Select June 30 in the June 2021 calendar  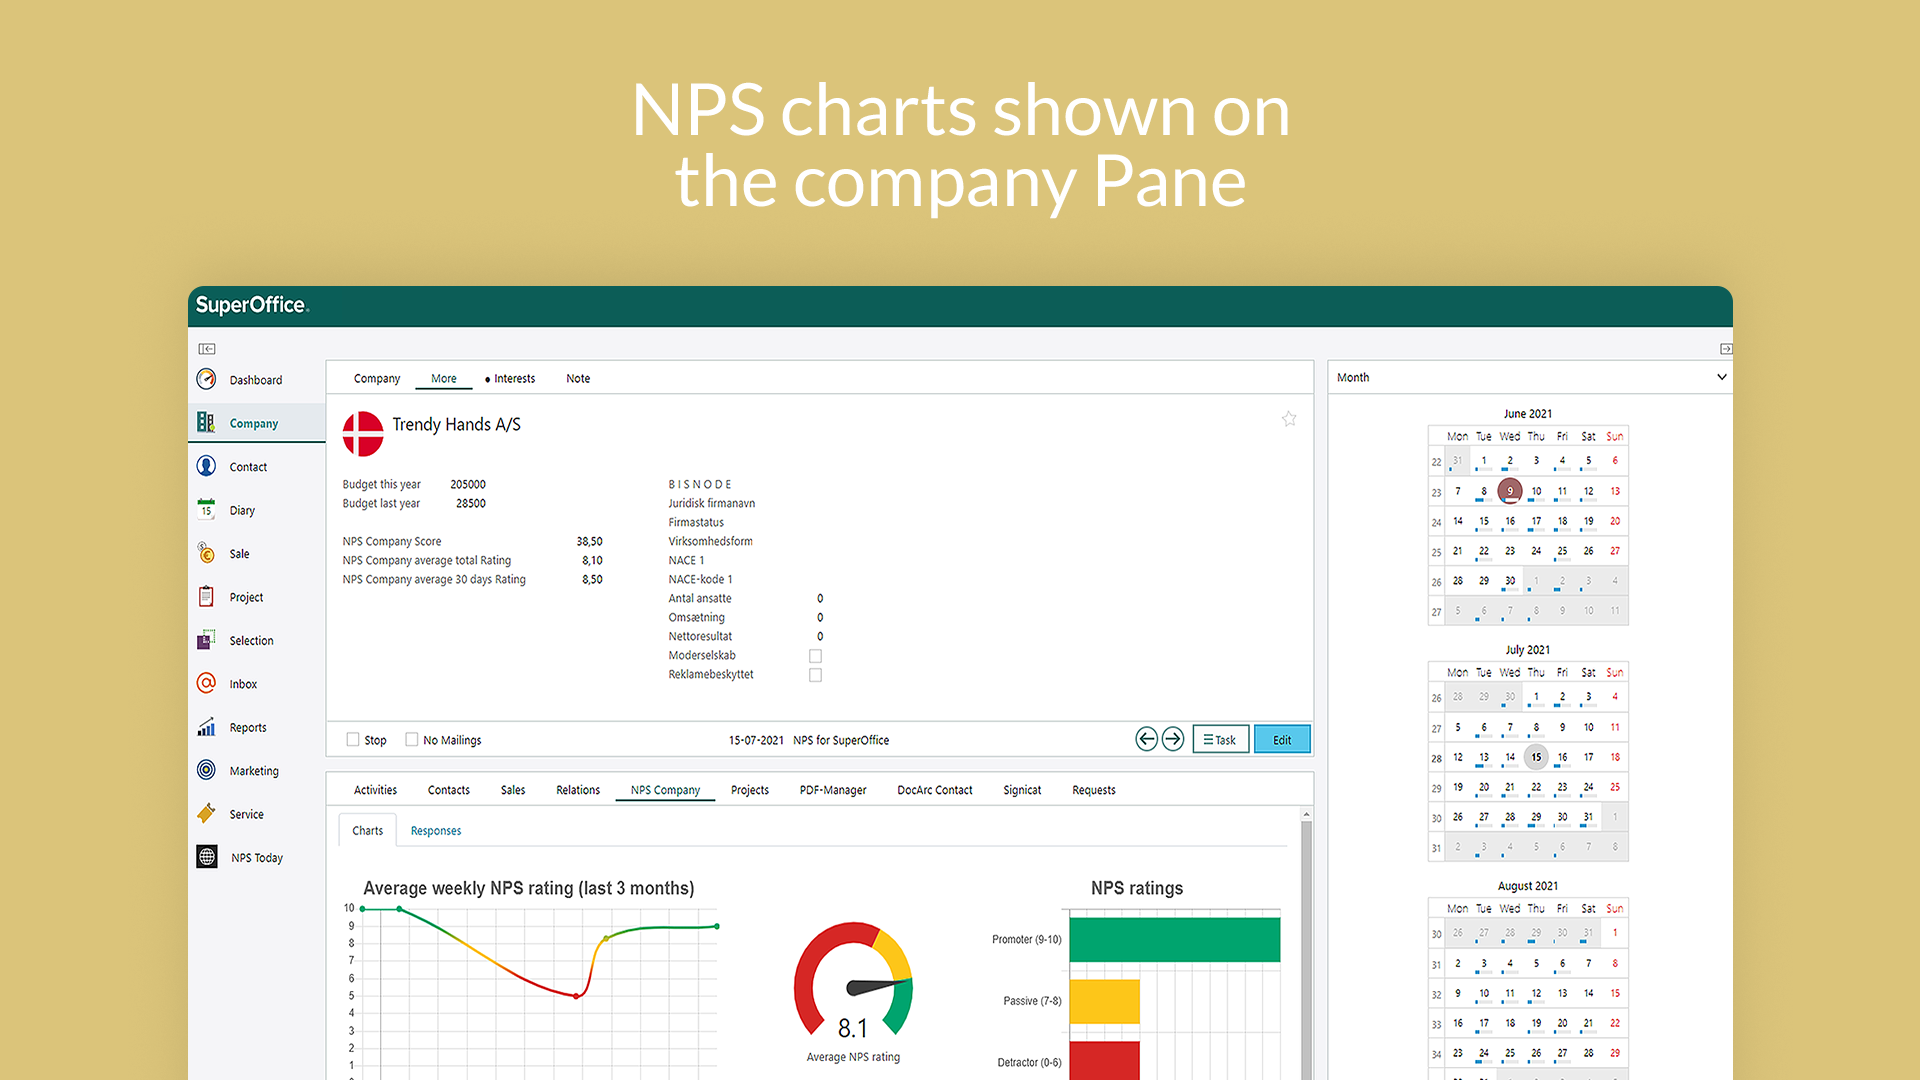tap(1510, 581)
